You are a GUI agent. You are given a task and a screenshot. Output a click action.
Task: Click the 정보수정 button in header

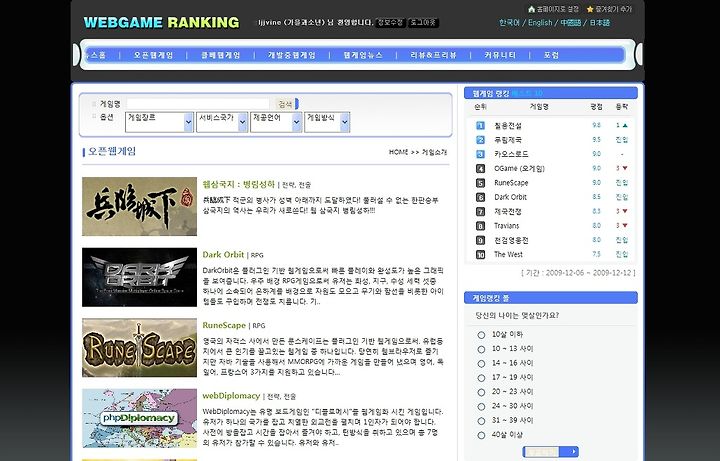pos(390,22)
